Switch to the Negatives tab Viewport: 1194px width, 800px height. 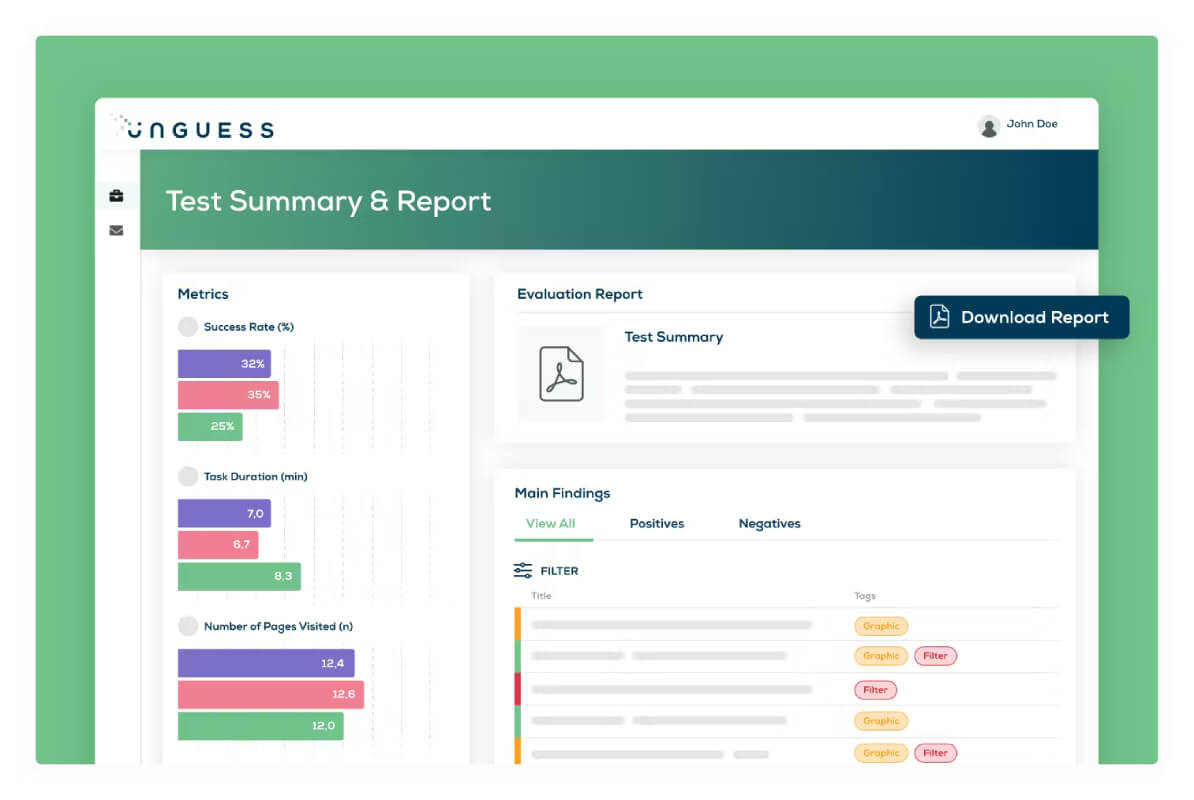pos(769,524)
